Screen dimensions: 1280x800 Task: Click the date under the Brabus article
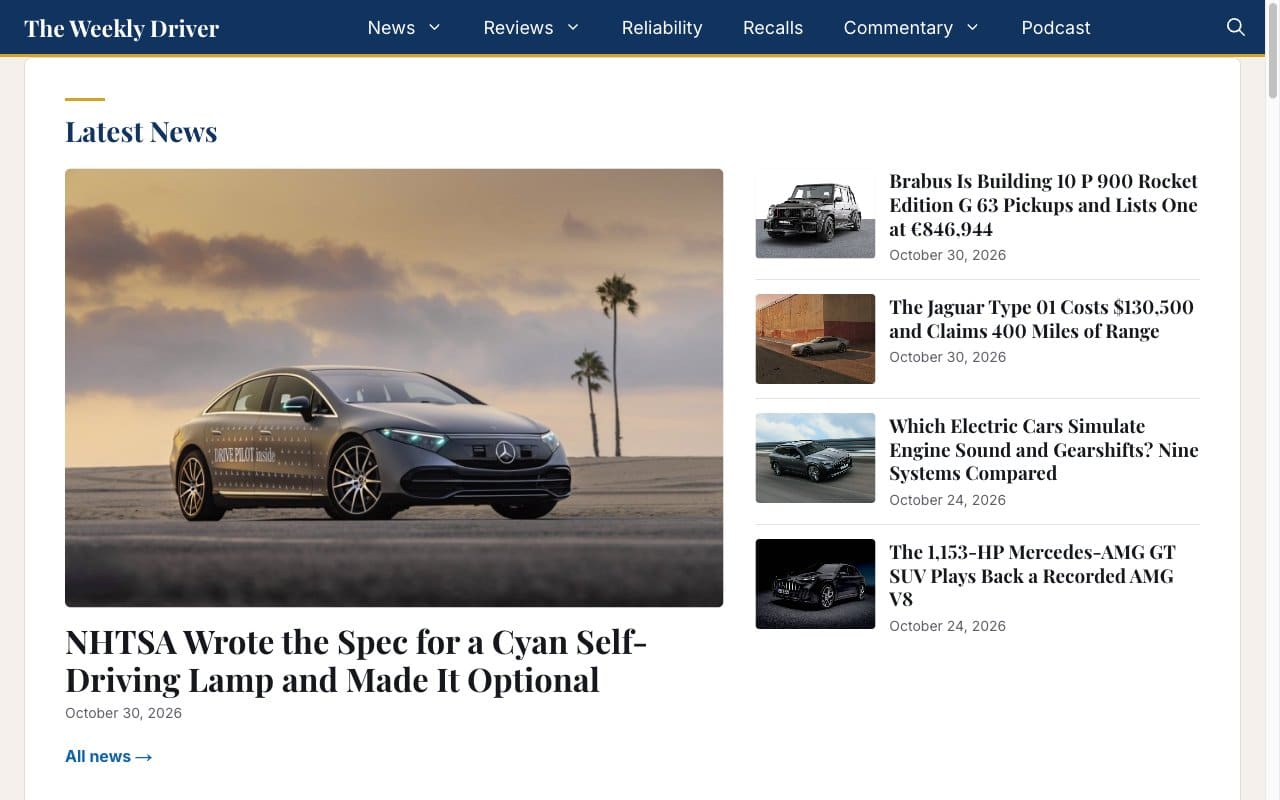[x=947, y=255]
